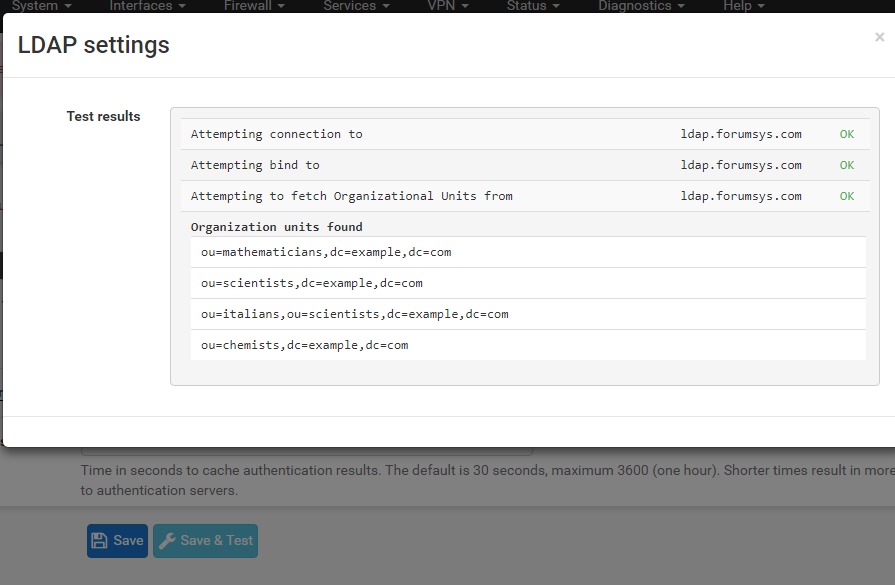
Task: Open the Firewall dropdown
Action: pyautogui.click(x=253, y=6)
